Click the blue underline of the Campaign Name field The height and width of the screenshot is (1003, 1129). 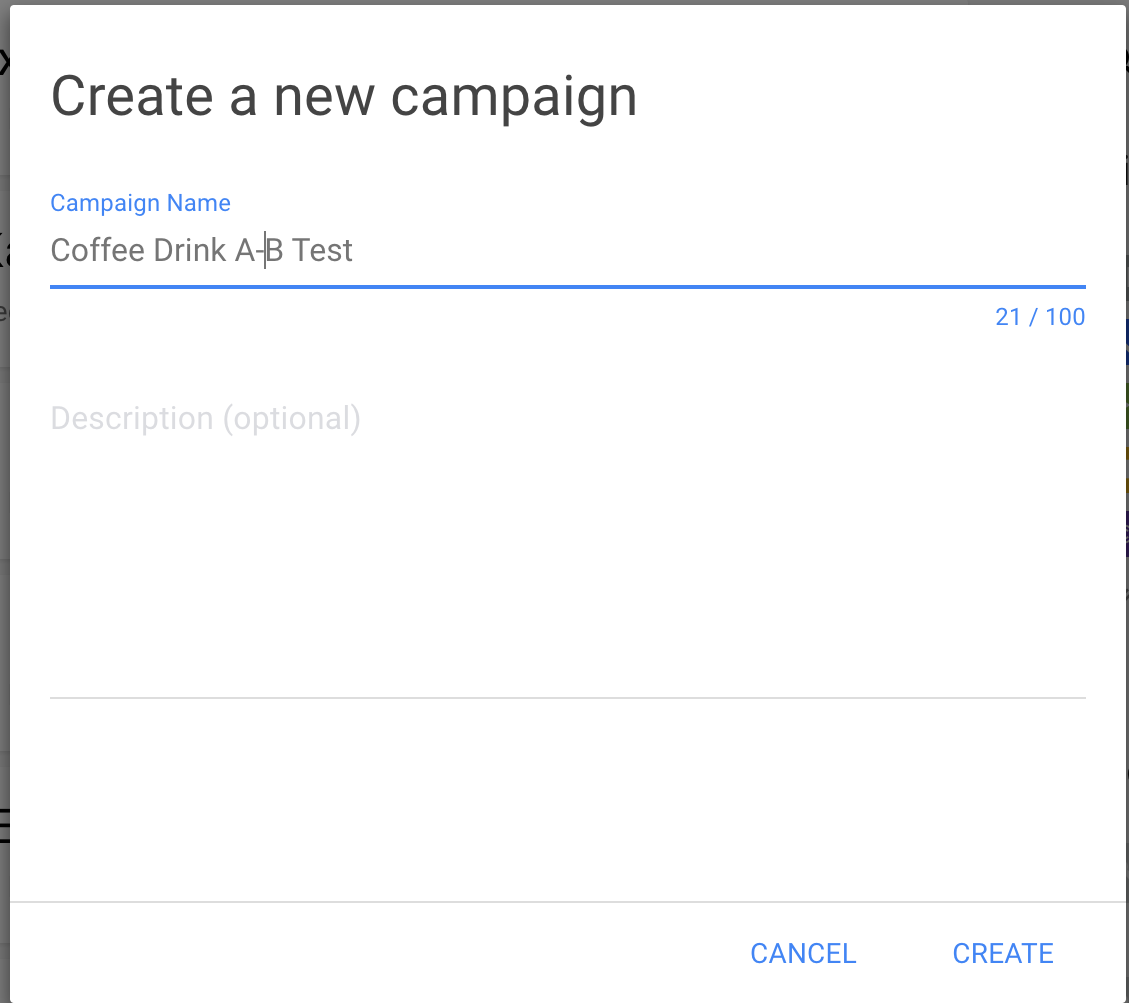pyautogui.click(x=567, y=287)
